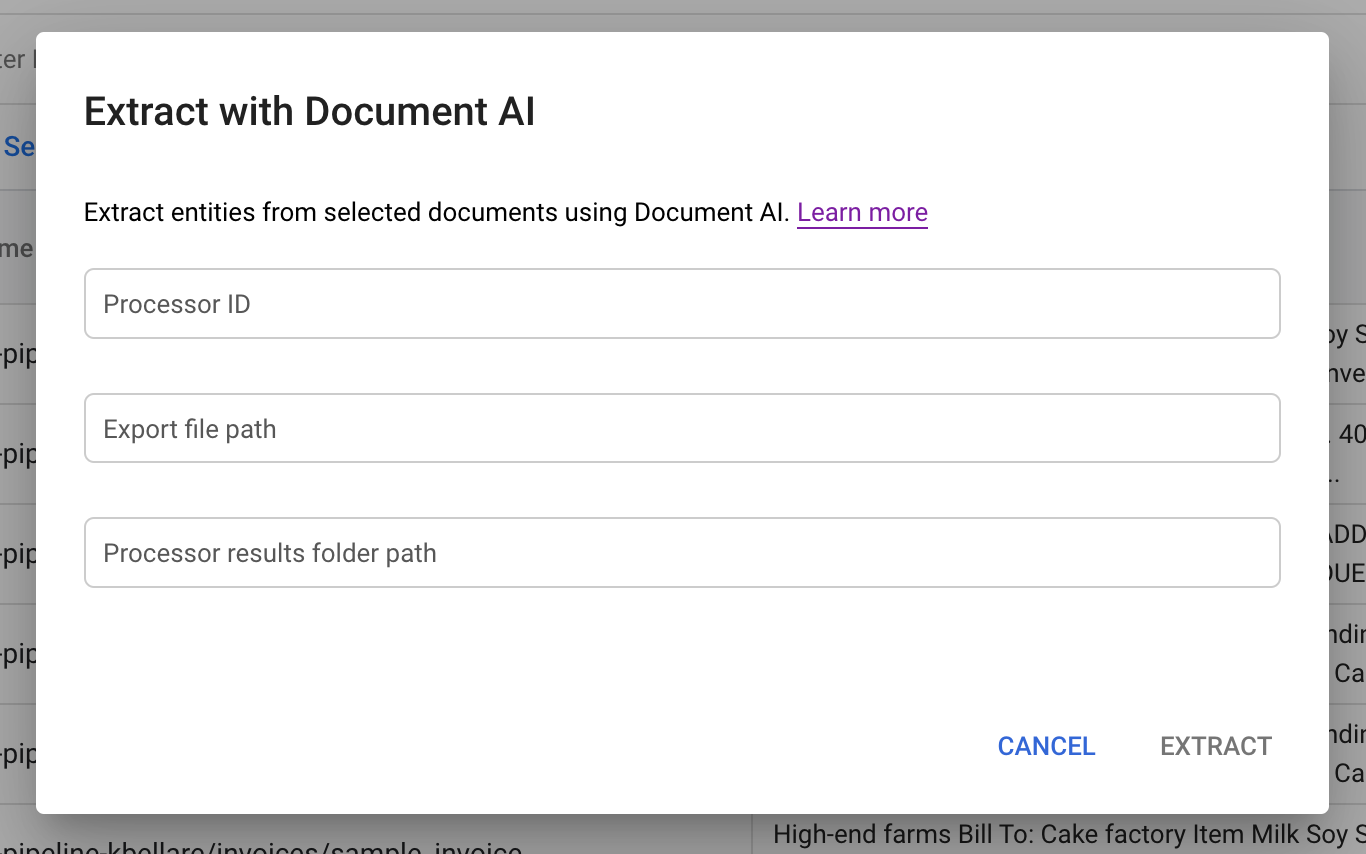Click the cut-off 'me' column header
Image resolution: width=1366 pixels, height=854 pixels.
17,248
